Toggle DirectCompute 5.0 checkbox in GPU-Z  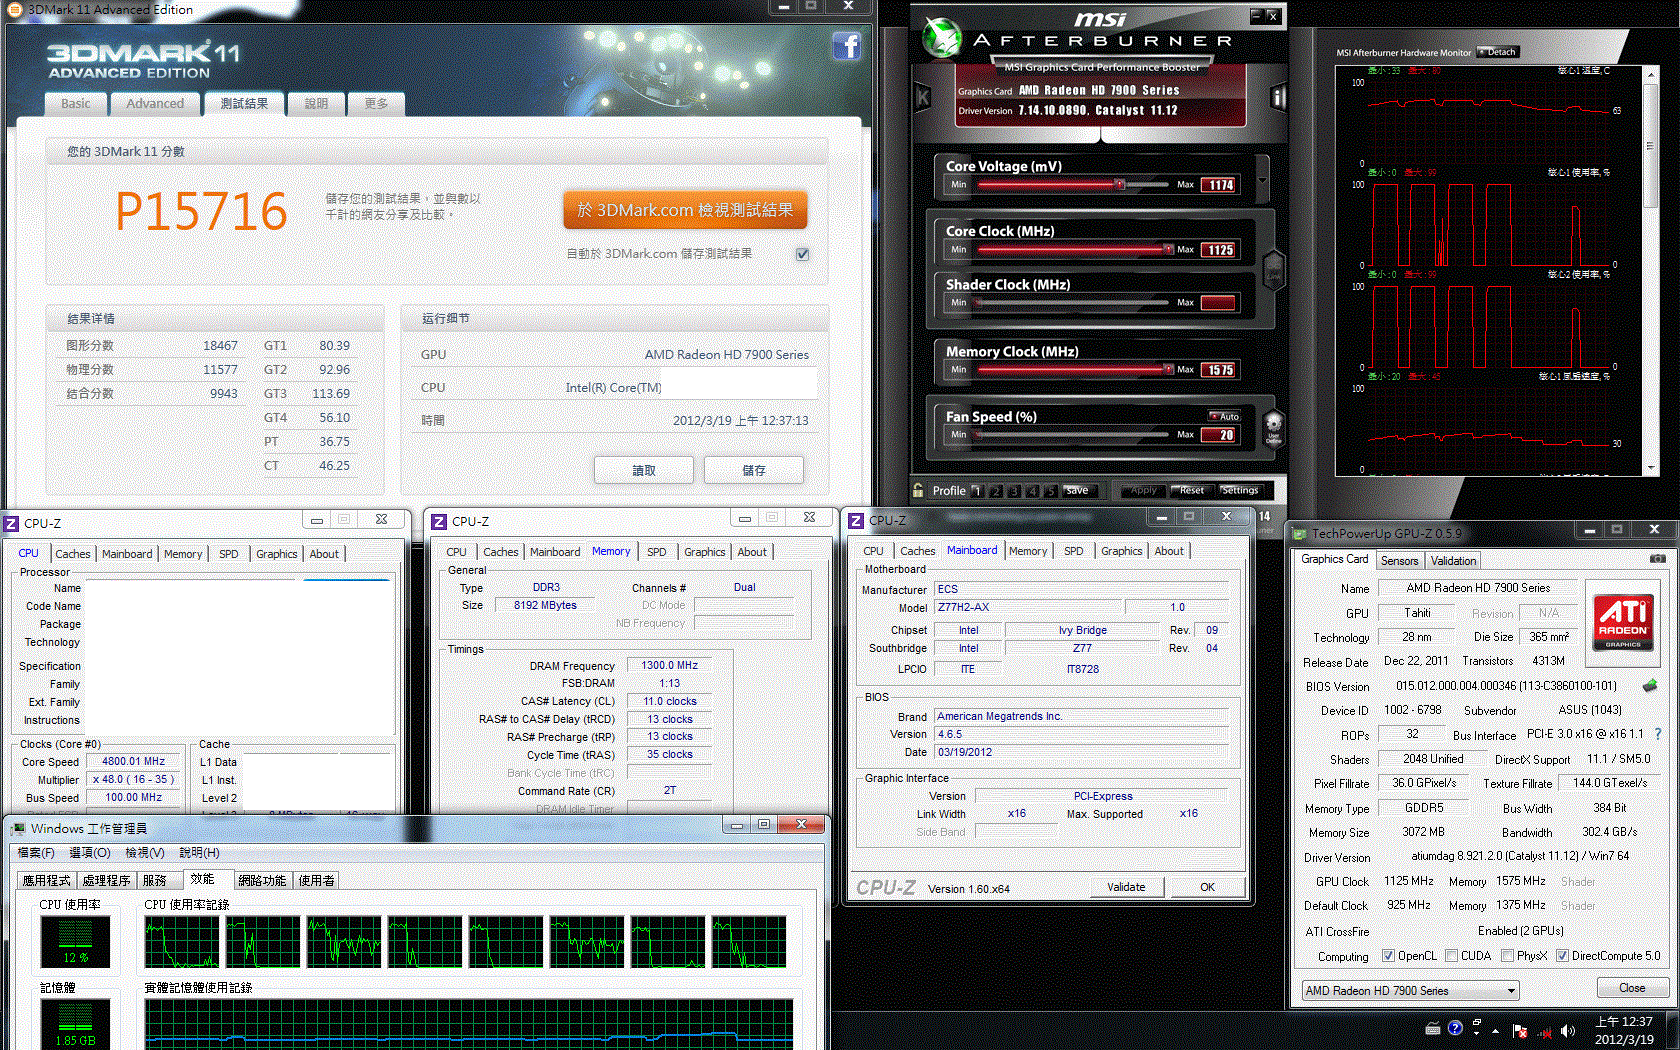1562,956
